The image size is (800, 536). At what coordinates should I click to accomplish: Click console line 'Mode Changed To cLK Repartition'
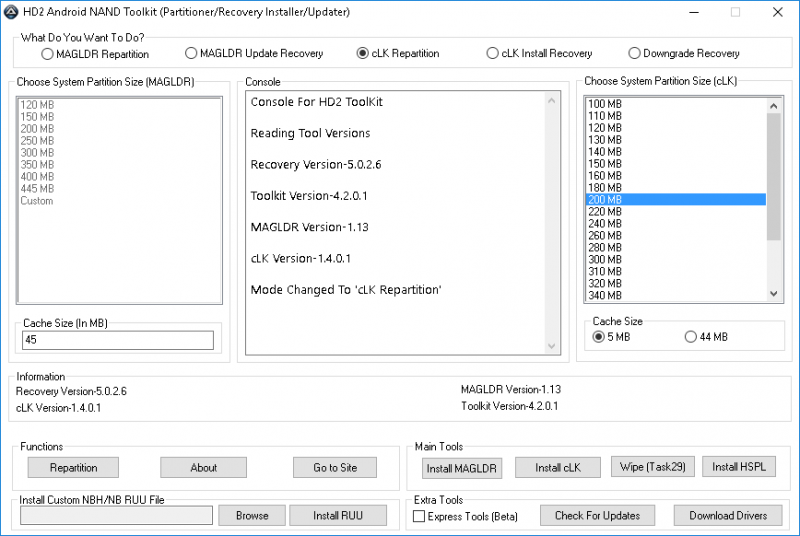(x=346, y=290)
